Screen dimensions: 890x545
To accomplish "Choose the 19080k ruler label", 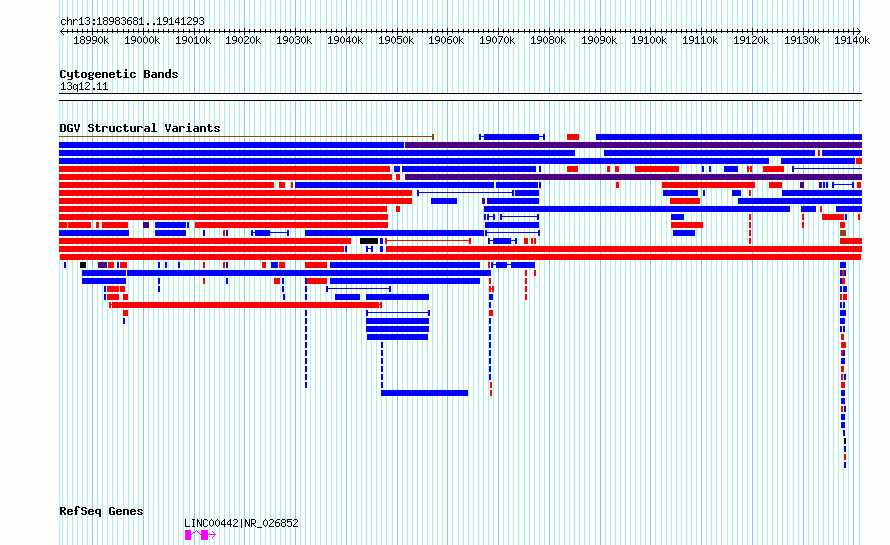I will click(x=548, y=40).
